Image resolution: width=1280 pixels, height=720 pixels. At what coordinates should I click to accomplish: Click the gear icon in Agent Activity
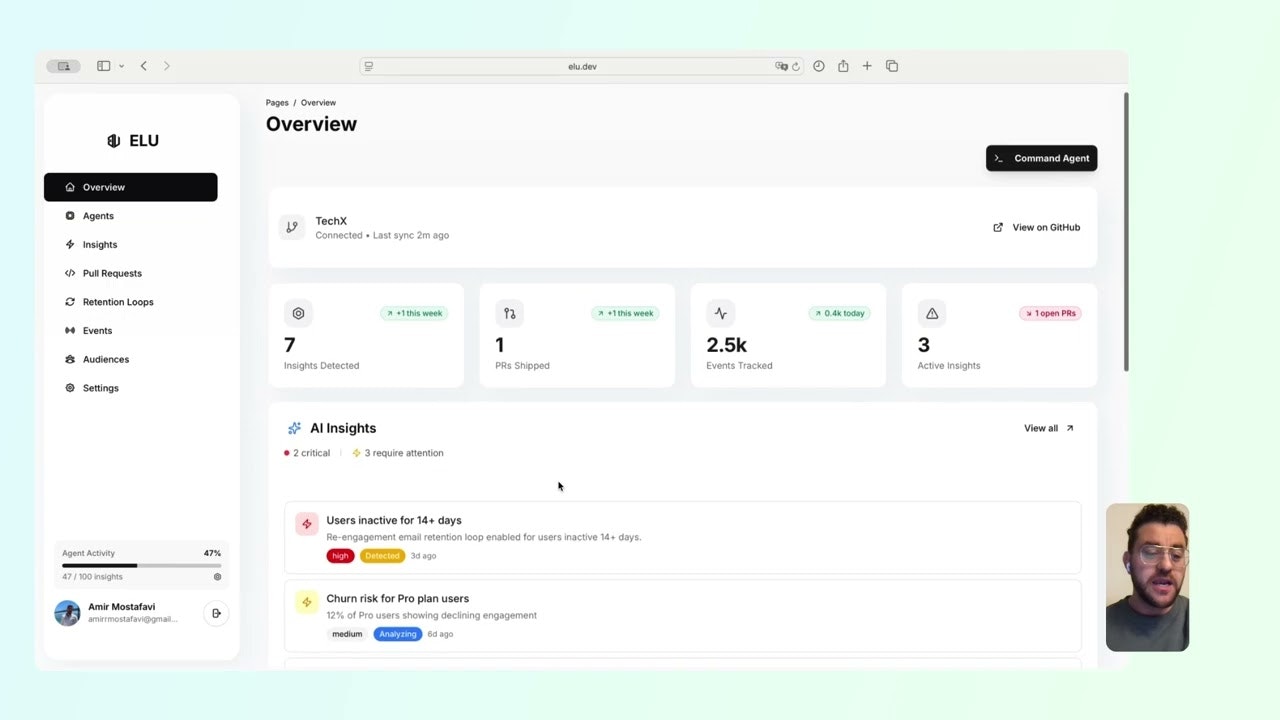point(217,577)
